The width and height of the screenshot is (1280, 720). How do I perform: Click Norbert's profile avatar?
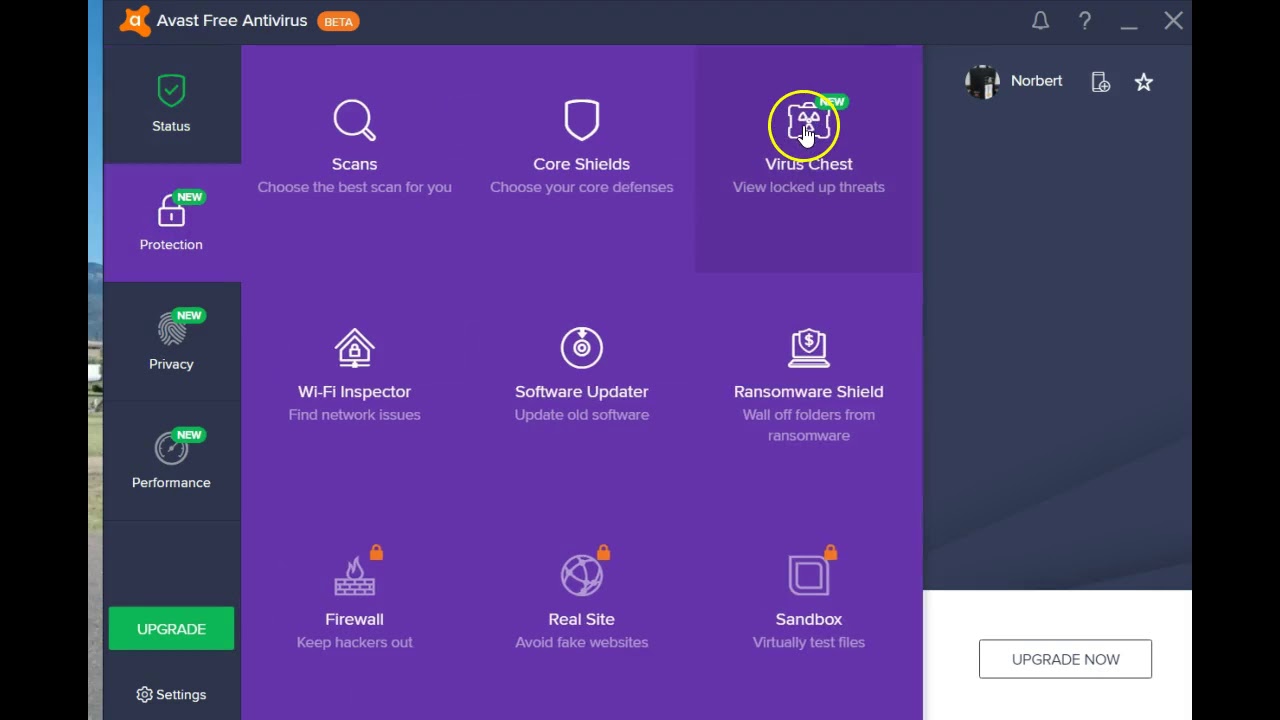(982, 82)
